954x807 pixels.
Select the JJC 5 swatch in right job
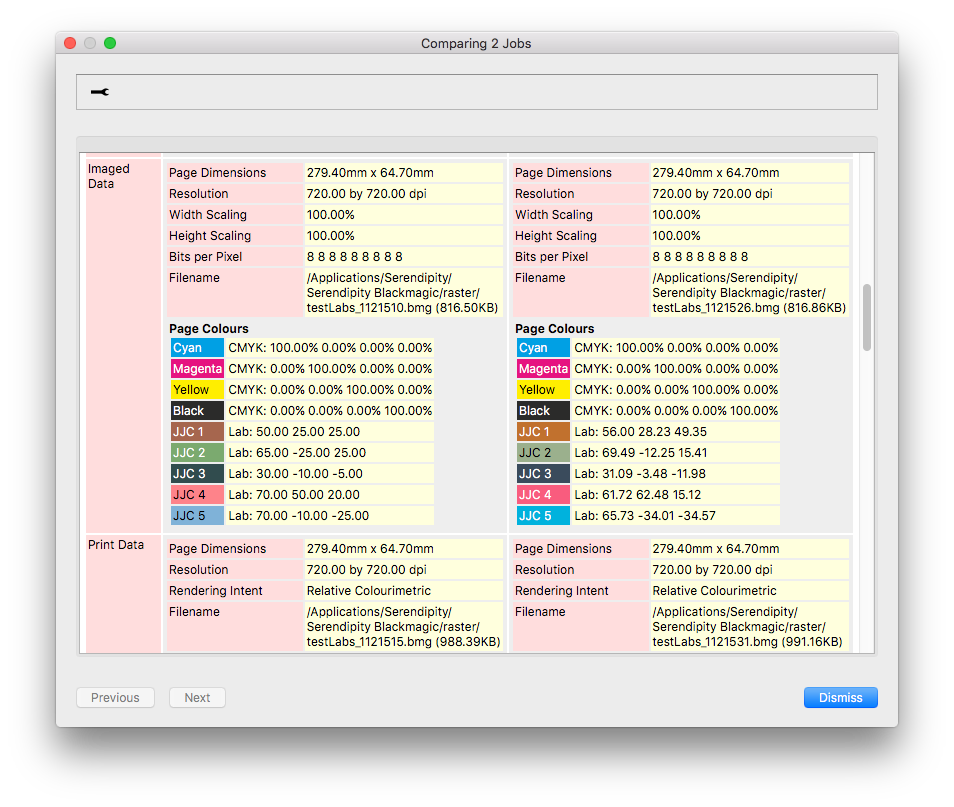click(x=543, y=515)
